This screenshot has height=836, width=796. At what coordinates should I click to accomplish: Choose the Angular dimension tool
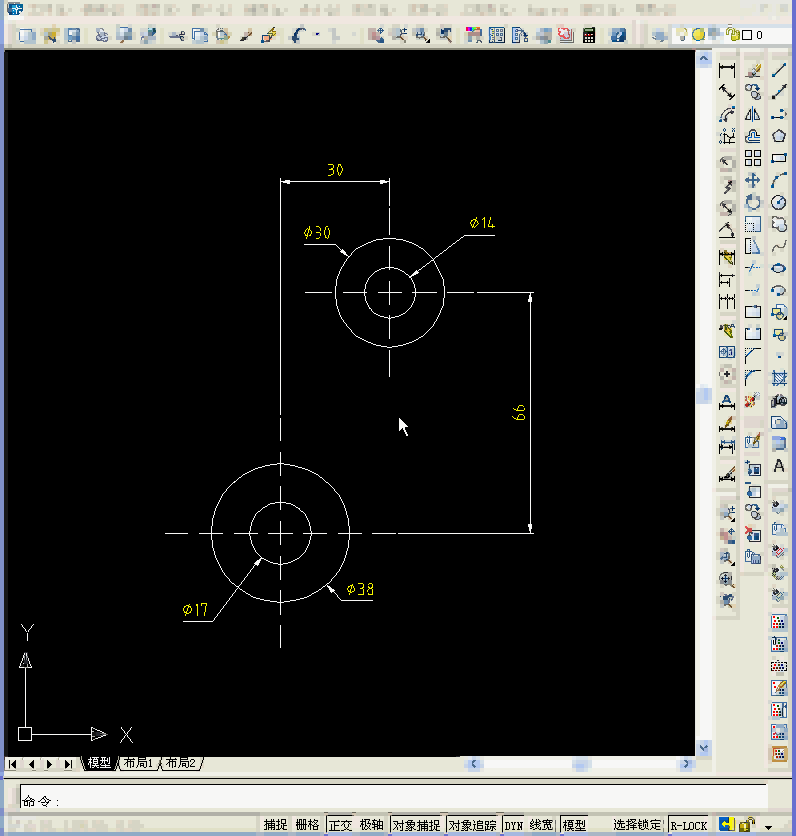(727, 230)
